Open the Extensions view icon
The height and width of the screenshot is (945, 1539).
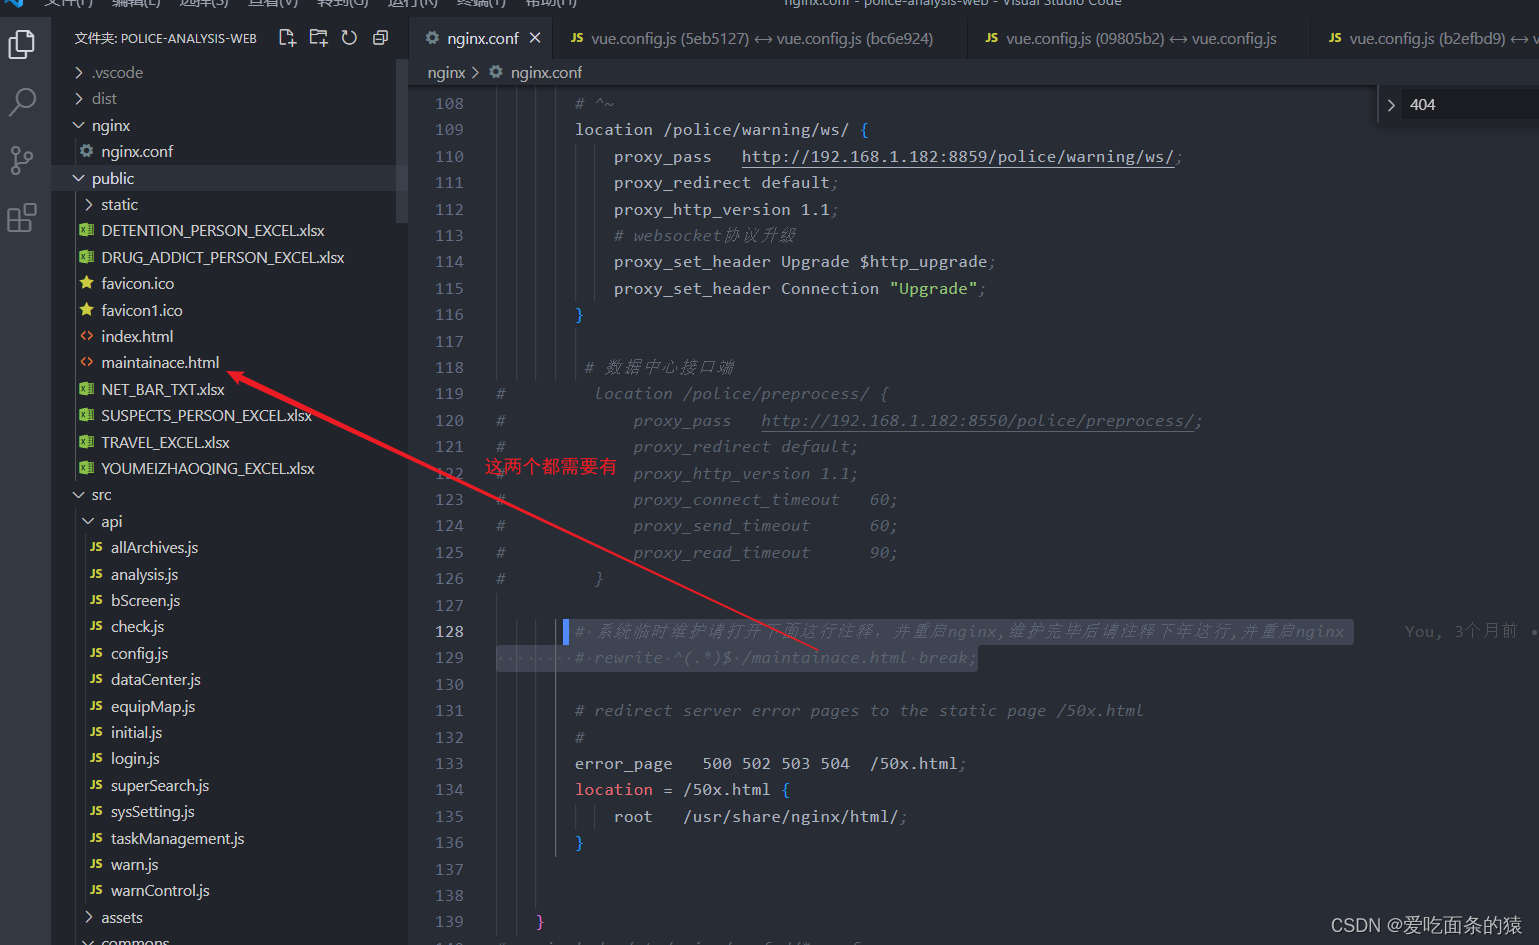[22, 217]
